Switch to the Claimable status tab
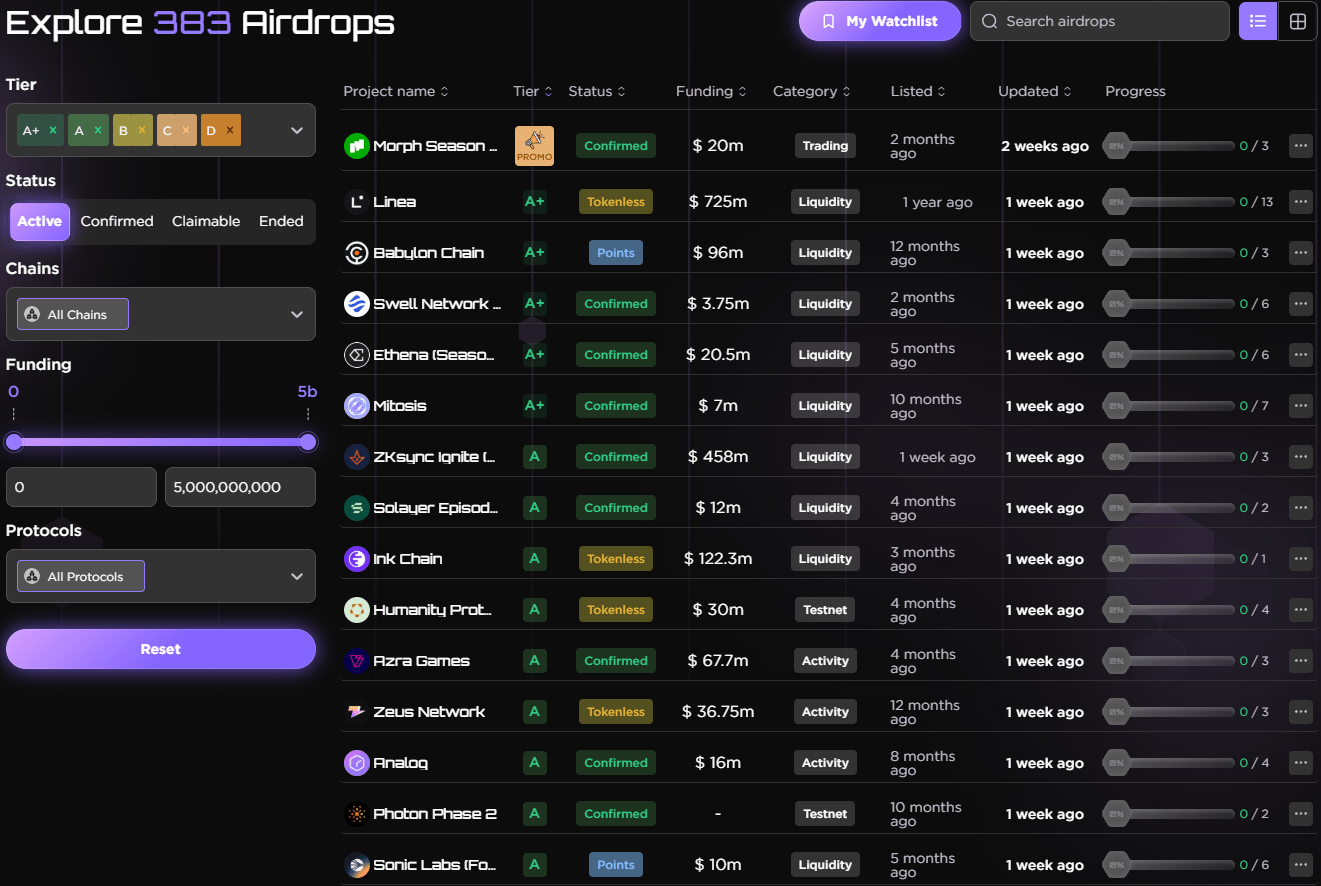Screen dimensions: 1321x886 click(206, 221)
